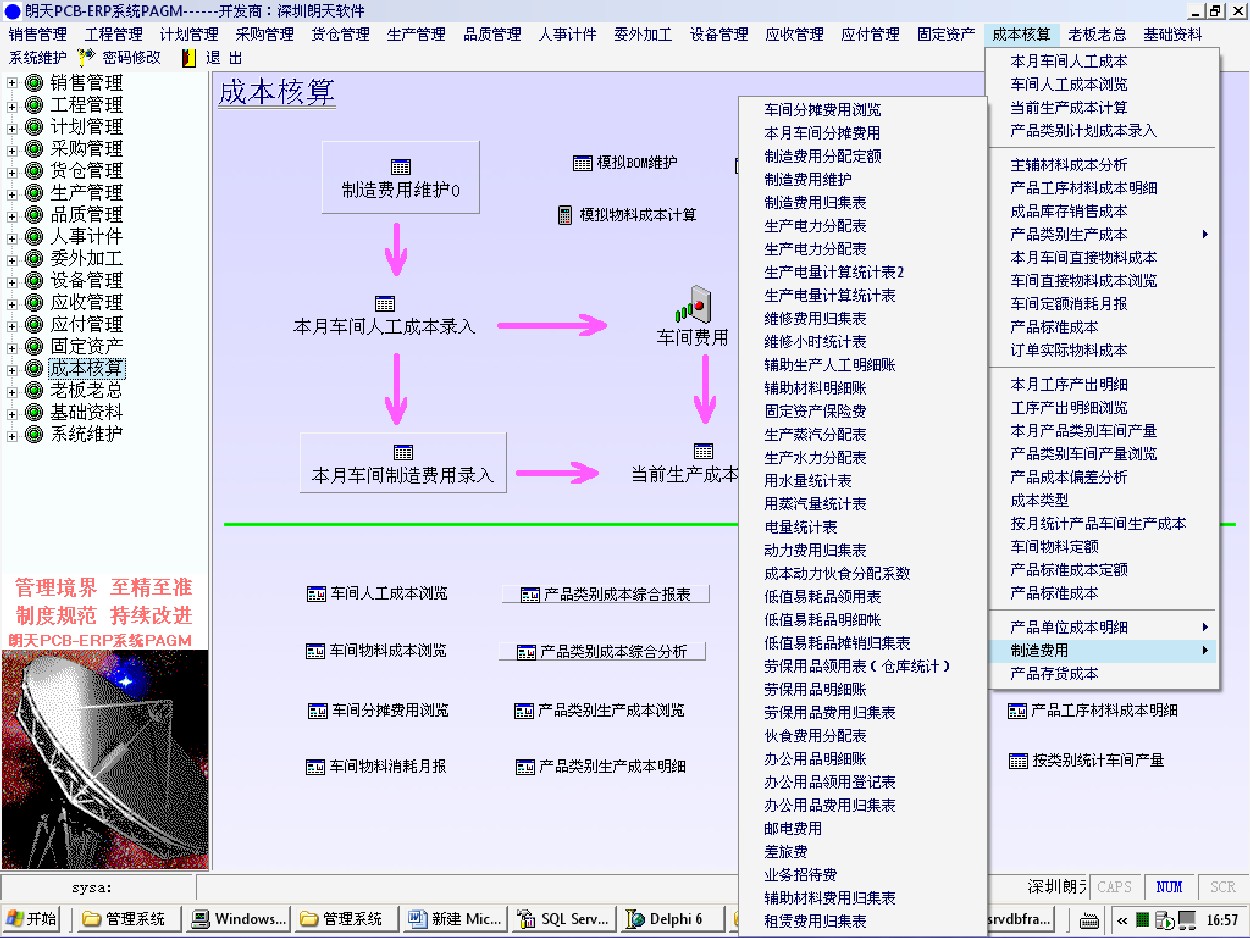Viewport: 1250px width, 938px height.
Task: Click the 产品类别成本综合分析 button
Action: coord(602,652)
